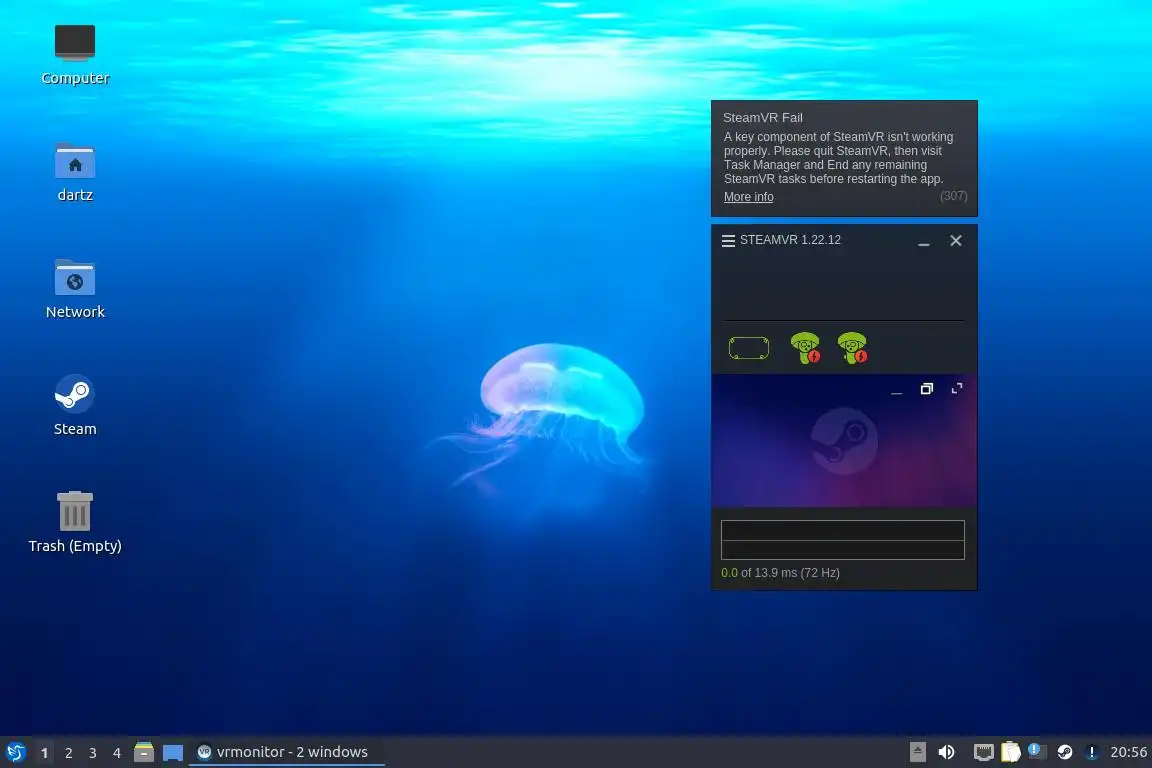The width and height of the screenshot is (1152, 768).
Task: Click the VR headset status icon
Action: point(749,348)
